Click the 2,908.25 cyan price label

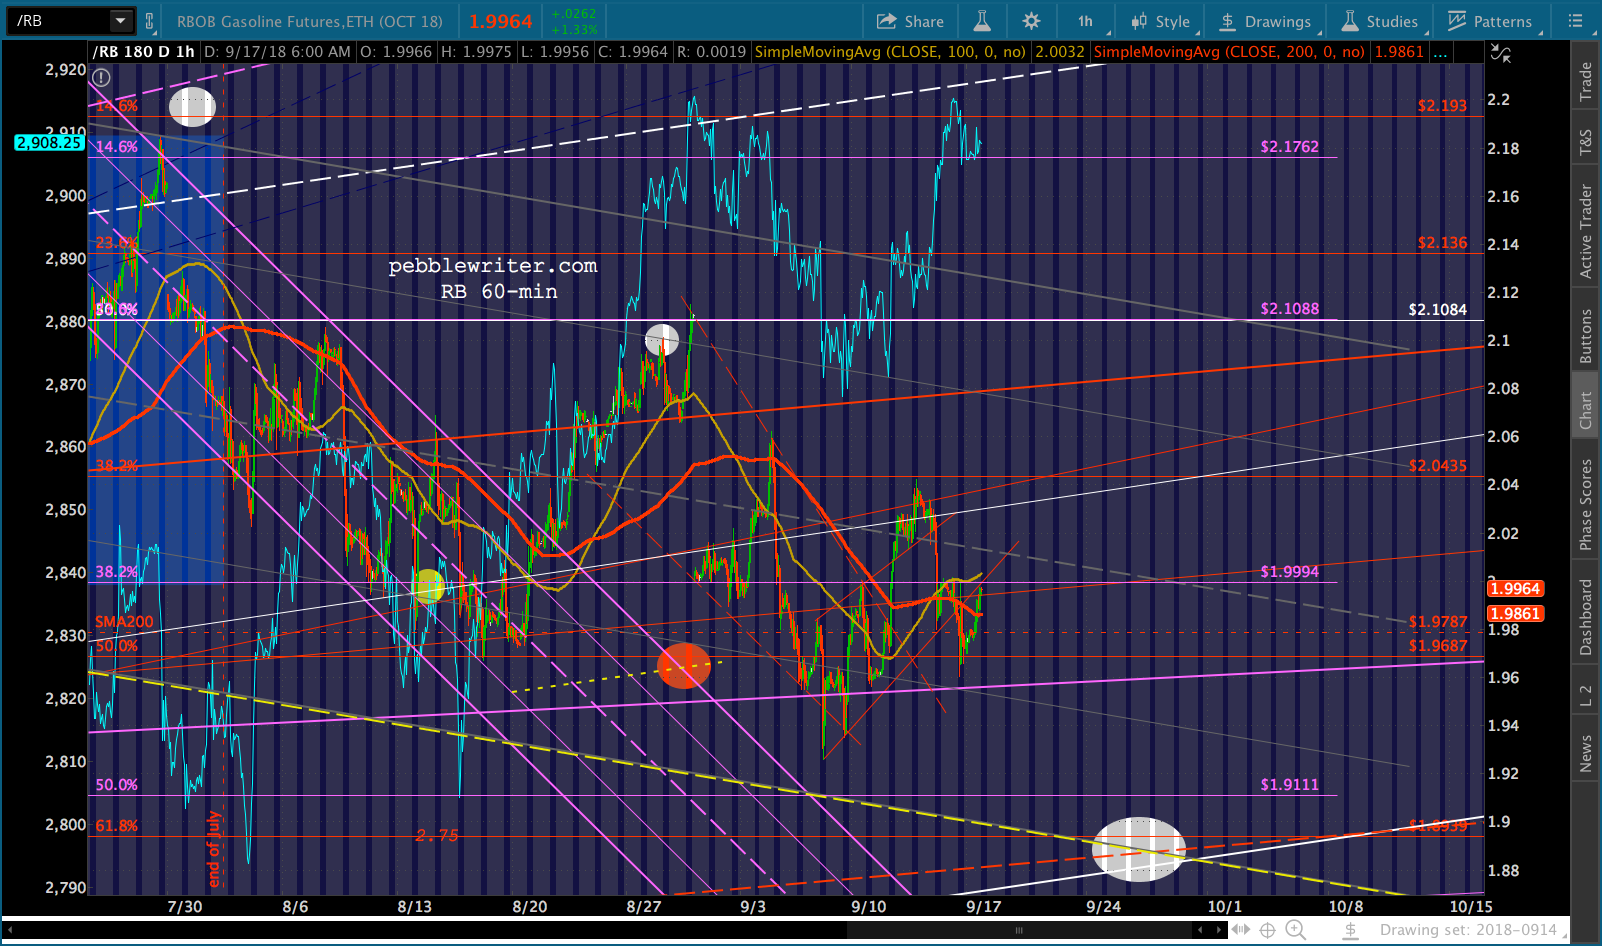[x=49, y=143]
